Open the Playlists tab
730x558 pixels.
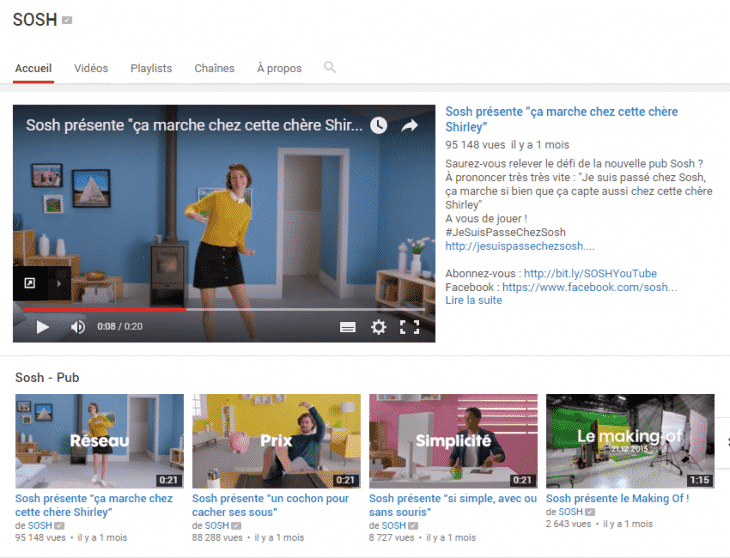coord(151,68)
